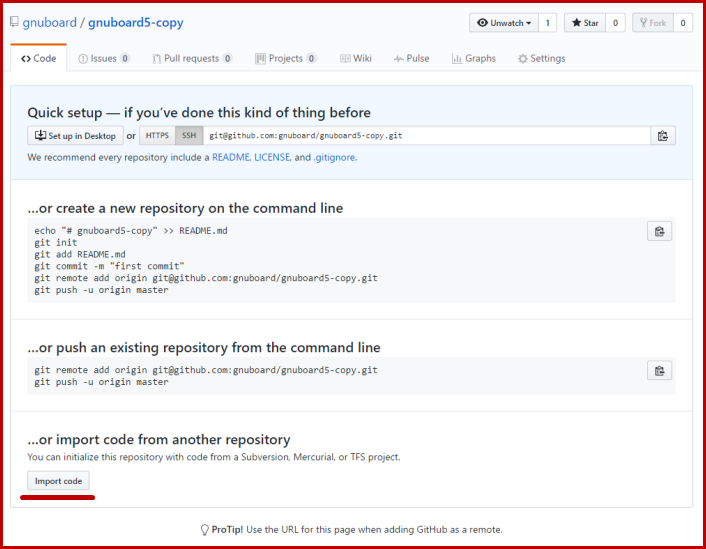This screenshot has width=706, height=549.
Task: Switch to the Pull requests tab
Action: click(x=191, y=59)
